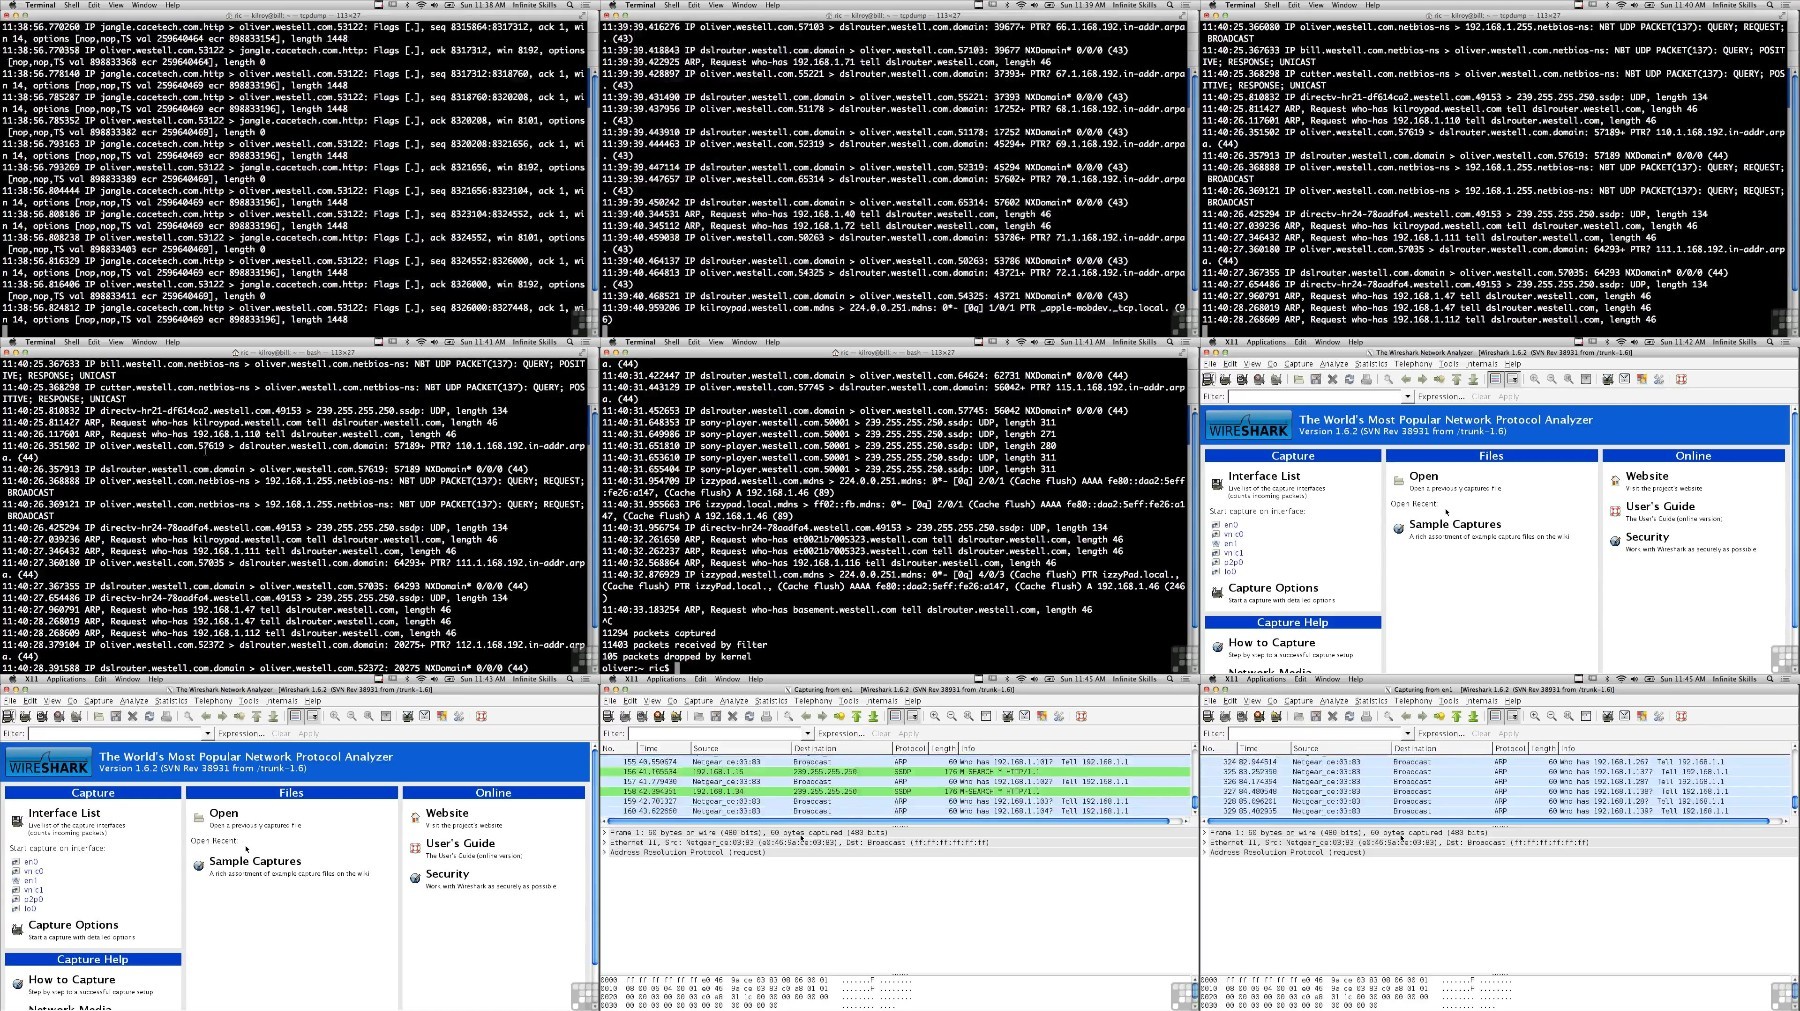Open preferences from the toolbar in the 11:42 AM Wireshark window
Image resolution: width=1800 pixels, height=1011 pixels.
point(1659,379)
